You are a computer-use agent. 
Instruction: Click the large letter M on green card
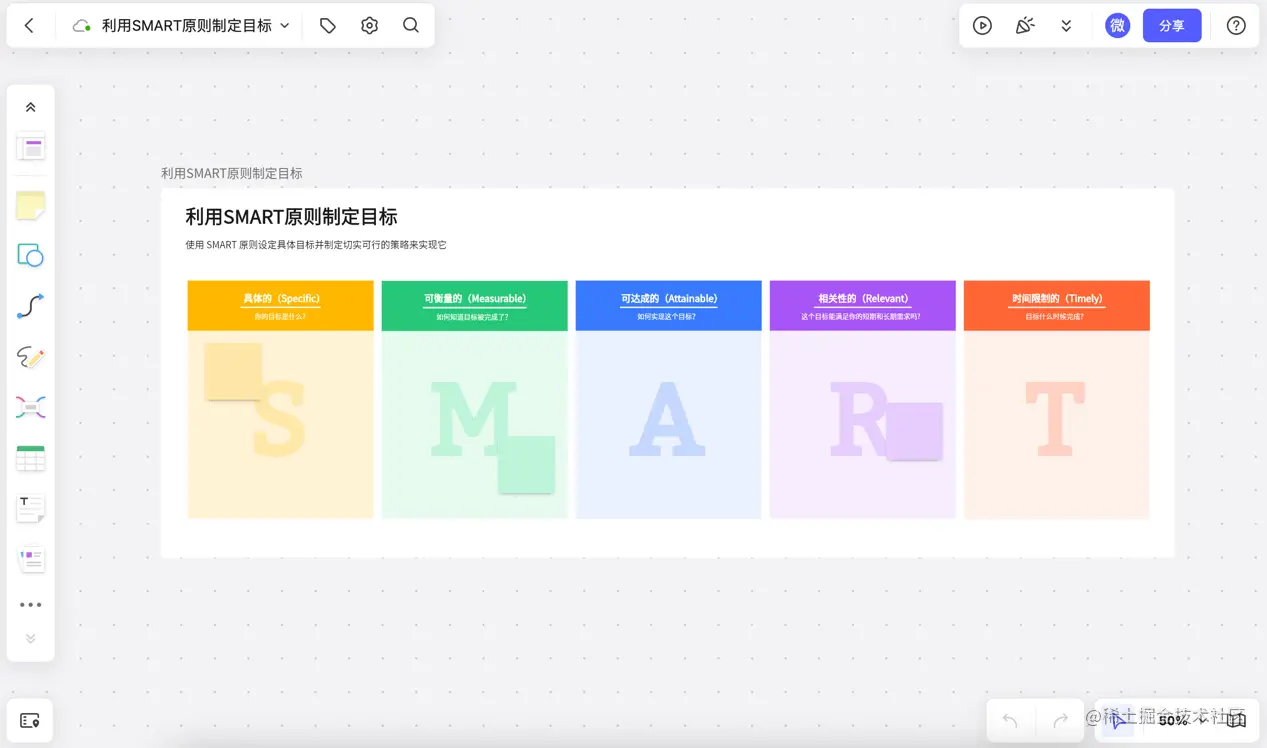click(473, 418)
